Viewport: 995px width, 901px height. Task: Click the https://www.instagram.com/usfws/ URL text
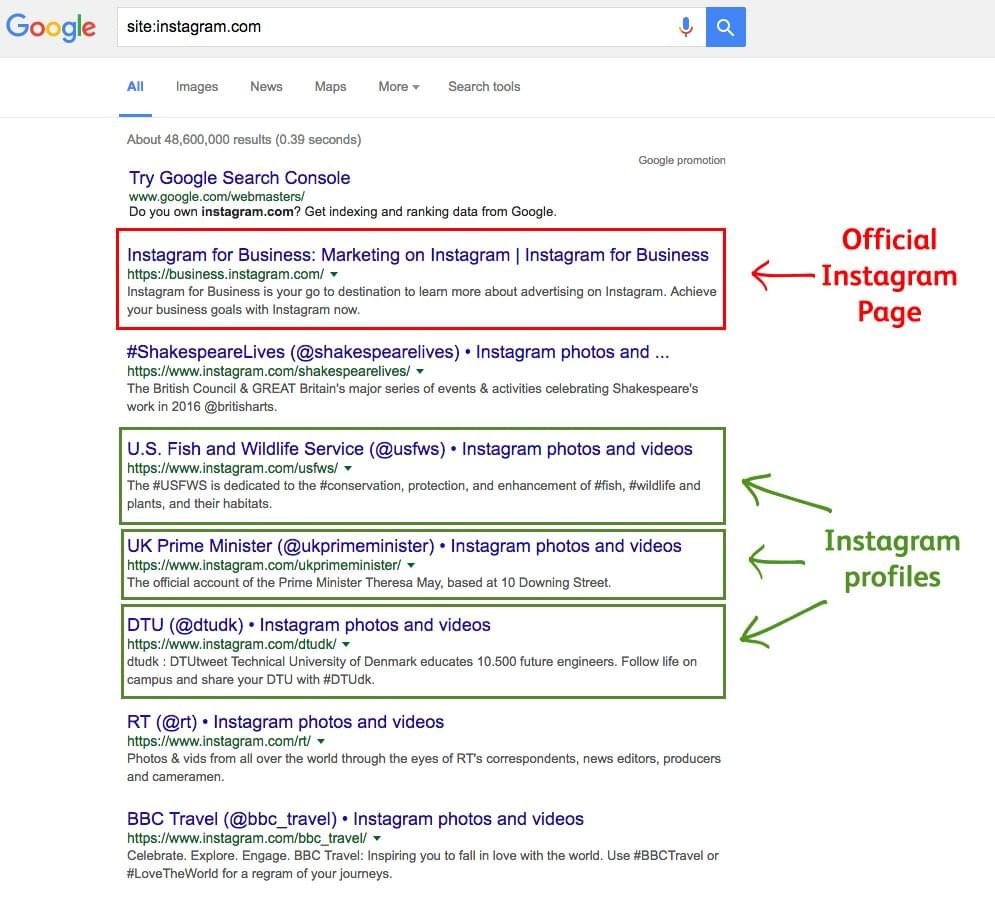232,468
